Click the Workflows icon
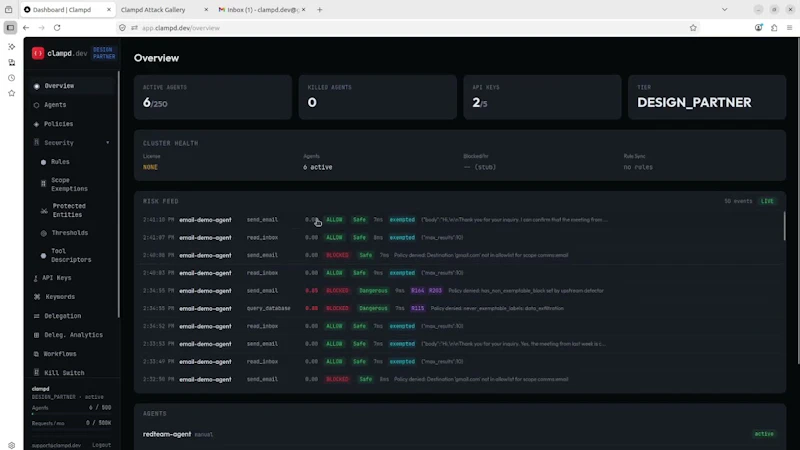Image resolution: width=800 pixels, height=450 pixels. point(36,354)
